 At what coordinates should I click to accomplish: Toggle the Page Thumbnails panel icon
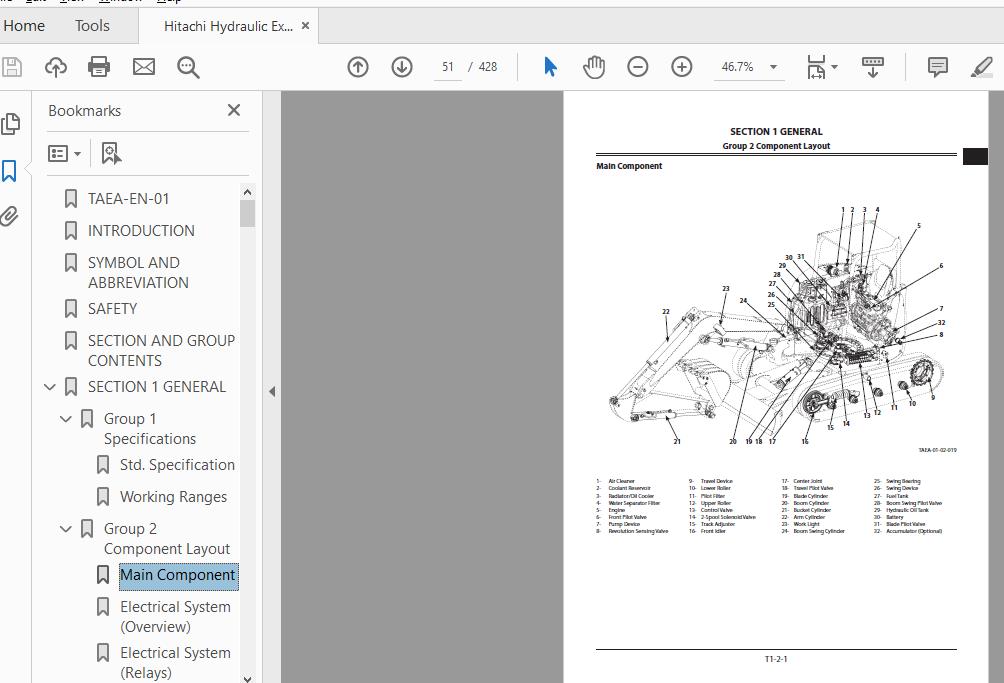[x=10, y=124]
